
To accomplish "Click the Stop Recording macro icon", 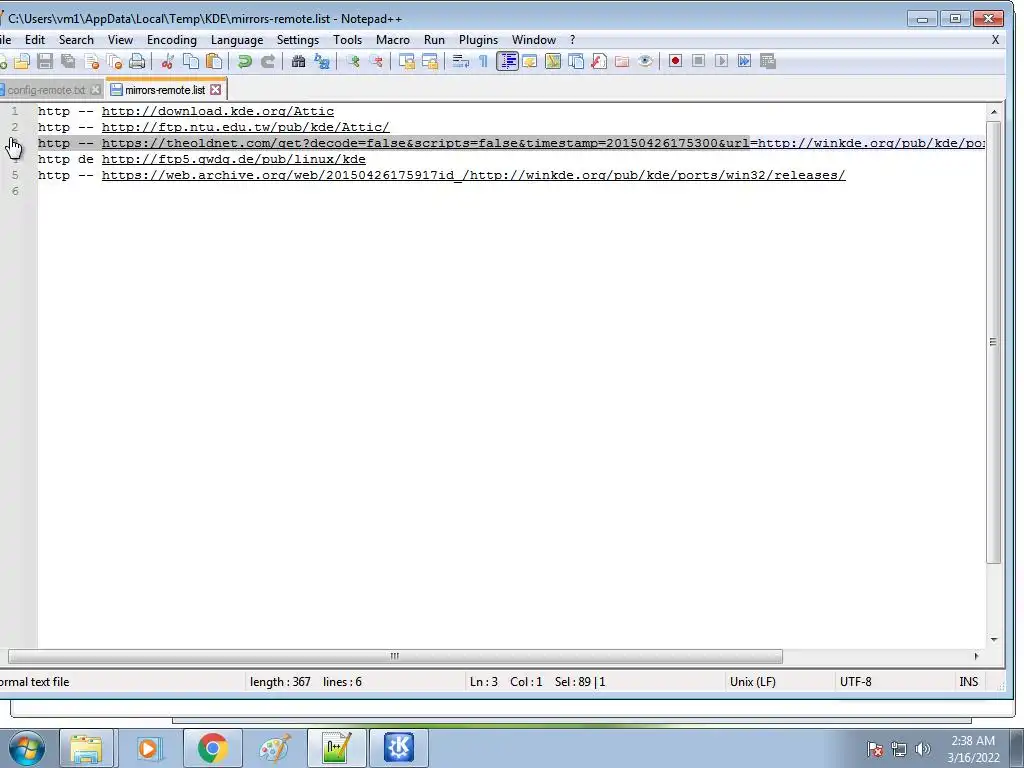I will 698,61.
